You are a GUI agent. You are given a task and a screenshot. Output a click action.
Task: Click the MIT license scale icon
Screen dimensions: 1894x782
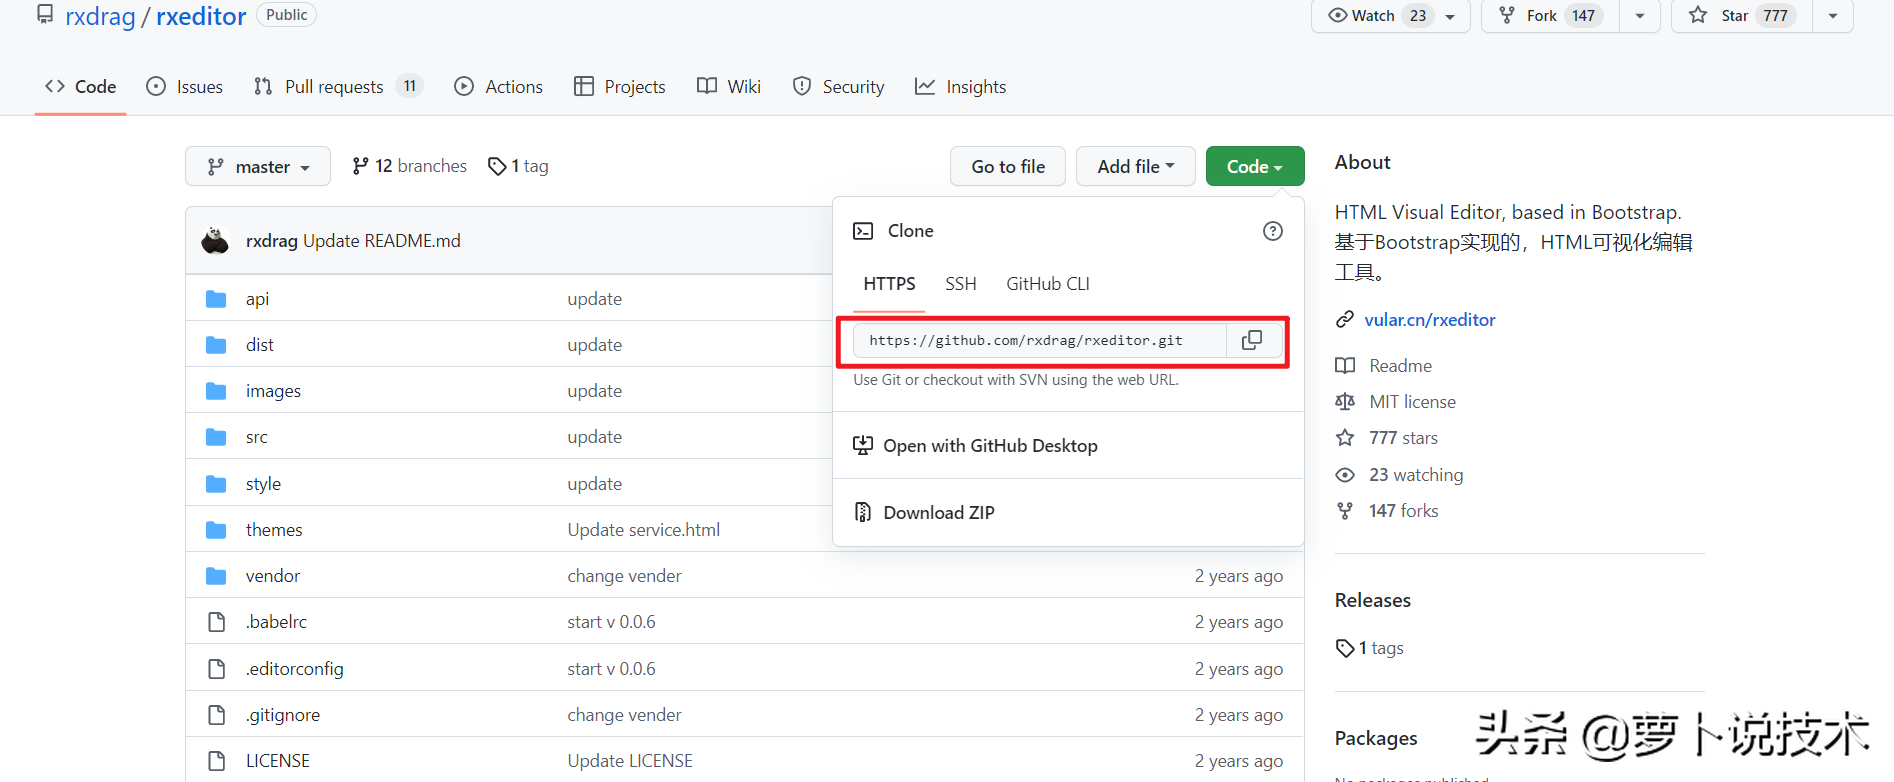(1345, 402)
